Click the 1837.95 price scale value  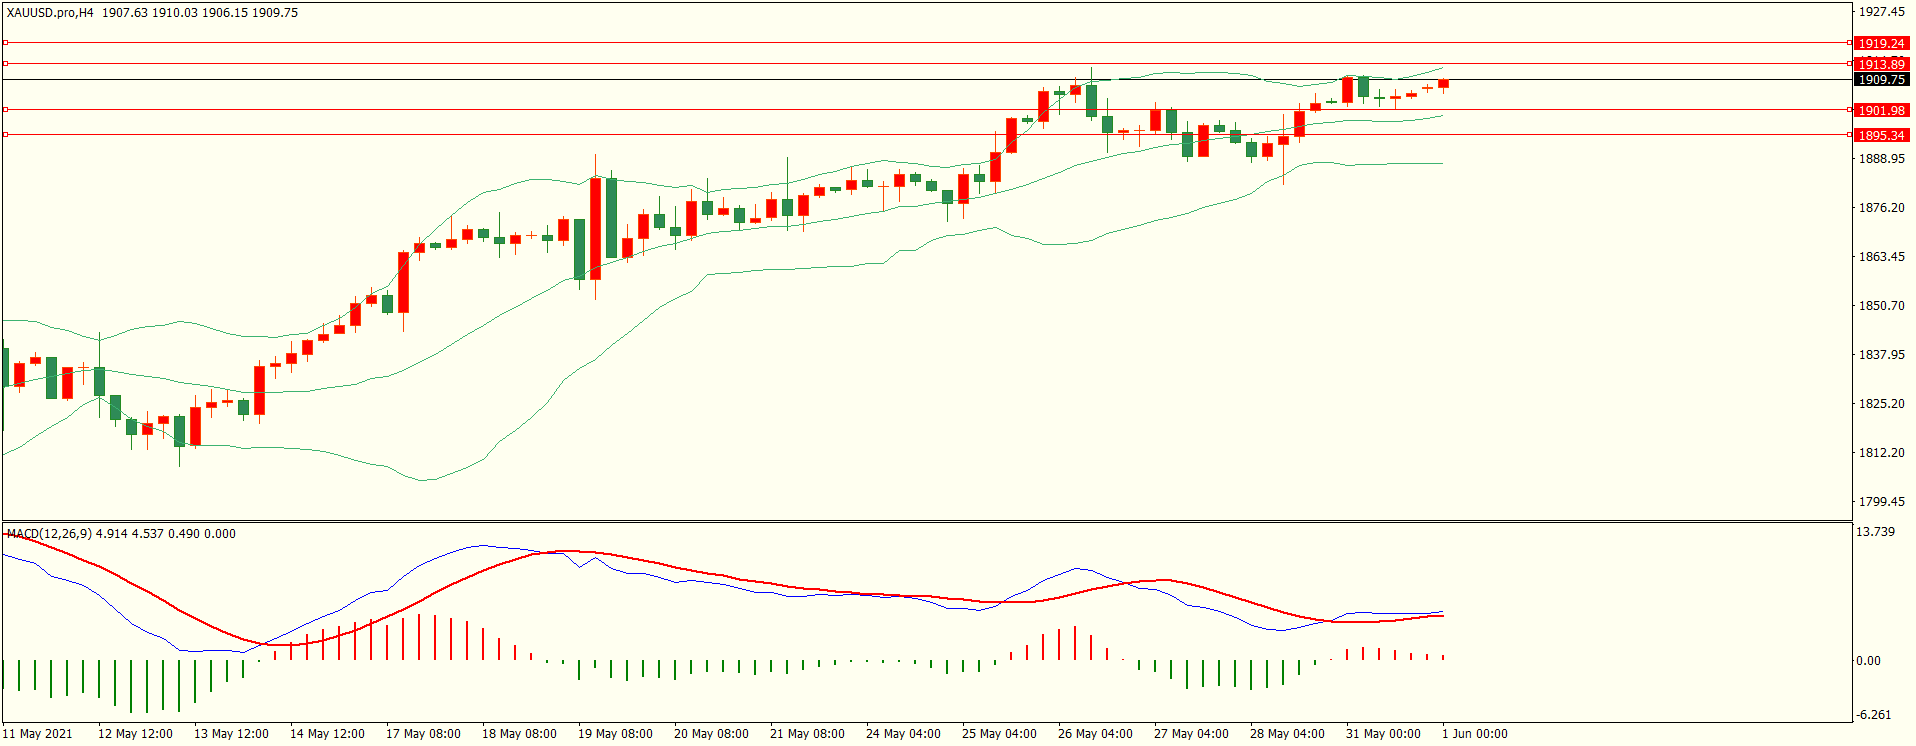coord(1881,355)
